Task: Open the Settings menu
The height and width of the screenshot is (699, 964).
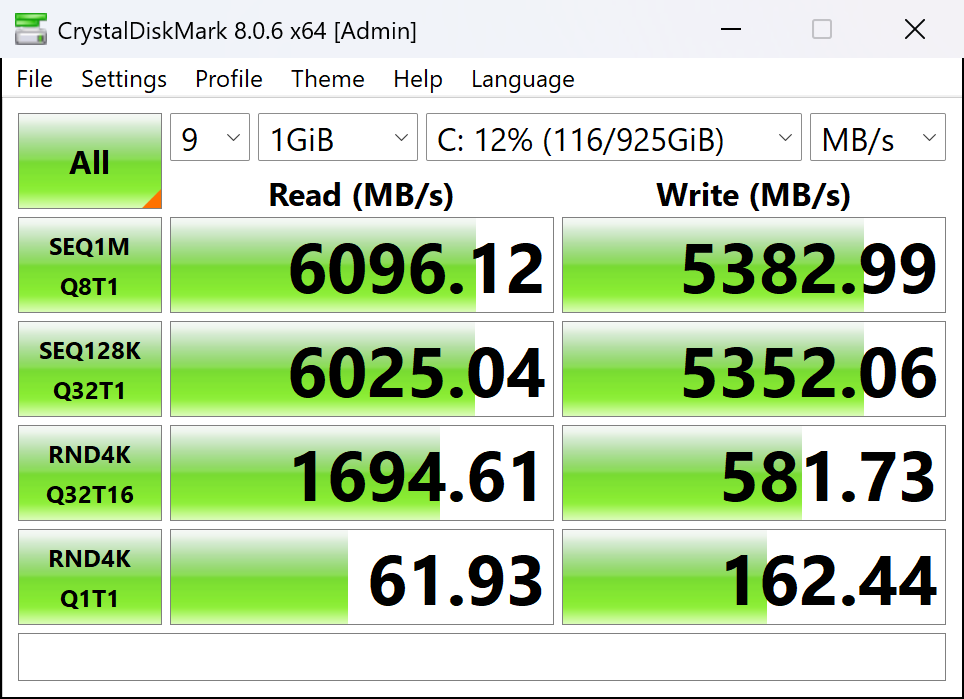Action: click(124, 79)
